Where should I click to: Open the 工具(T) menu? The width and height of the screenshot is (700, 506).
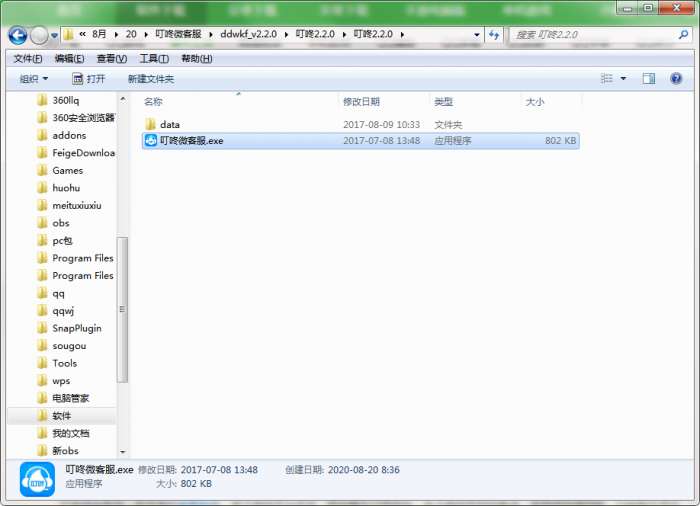(154, 59)
